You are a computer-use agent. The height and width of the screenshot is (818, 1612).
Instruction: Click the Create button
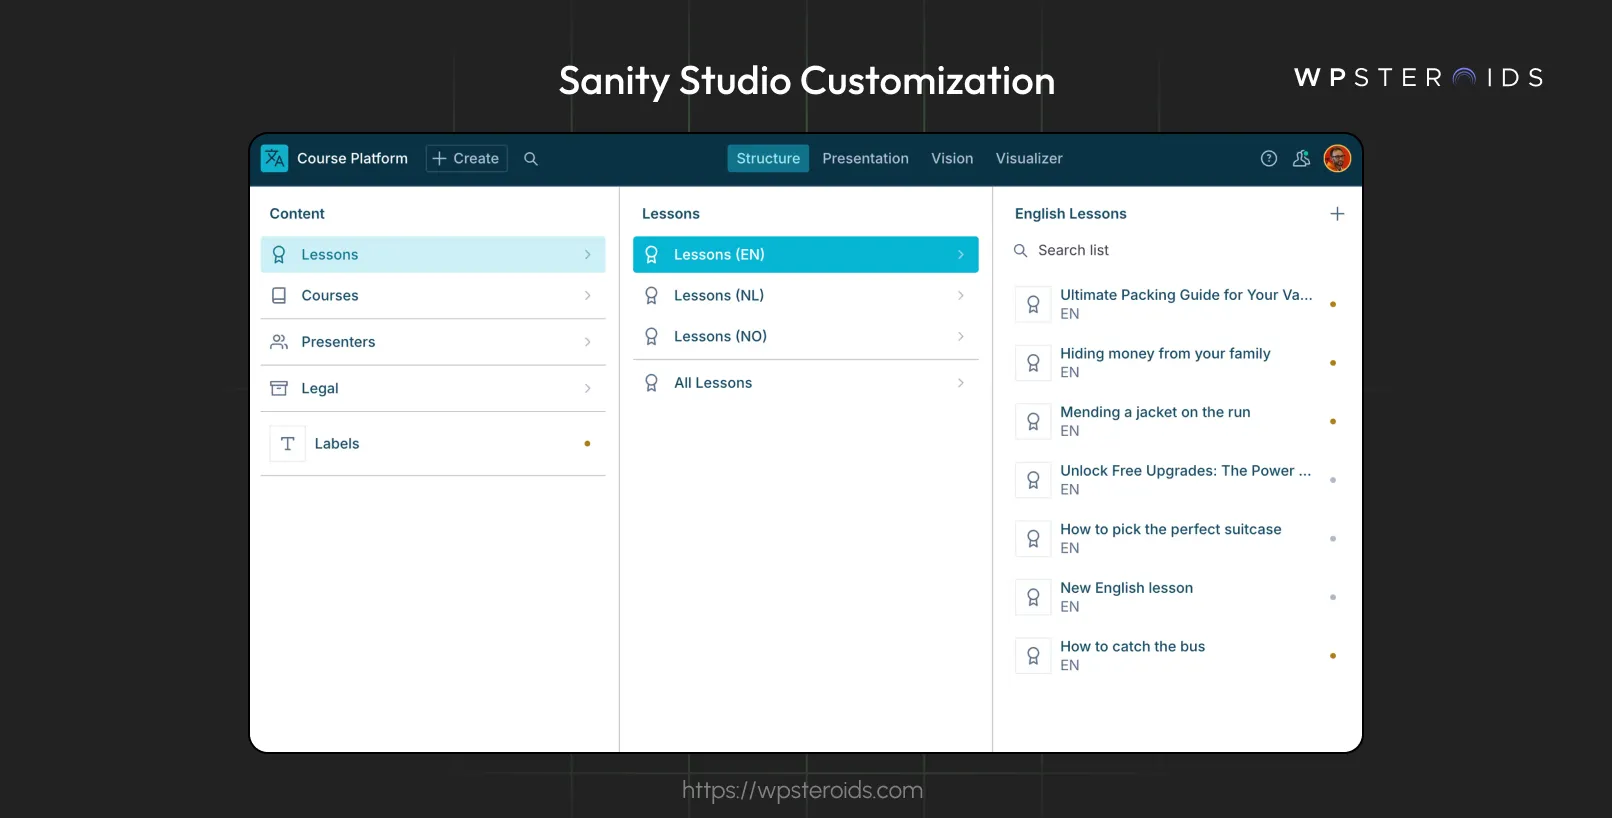[467, 158]
